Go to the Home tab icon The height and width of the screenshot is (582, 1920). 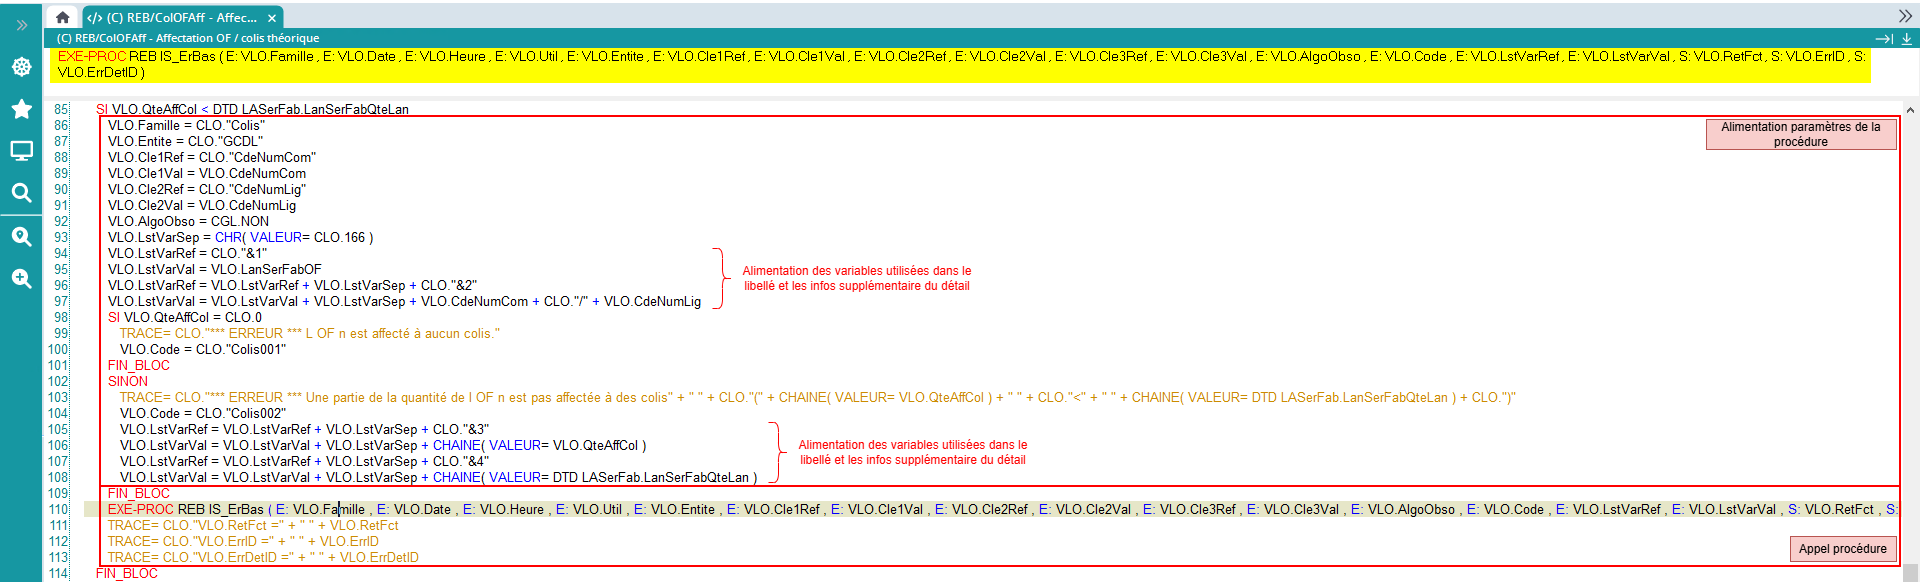pos(62,17)
